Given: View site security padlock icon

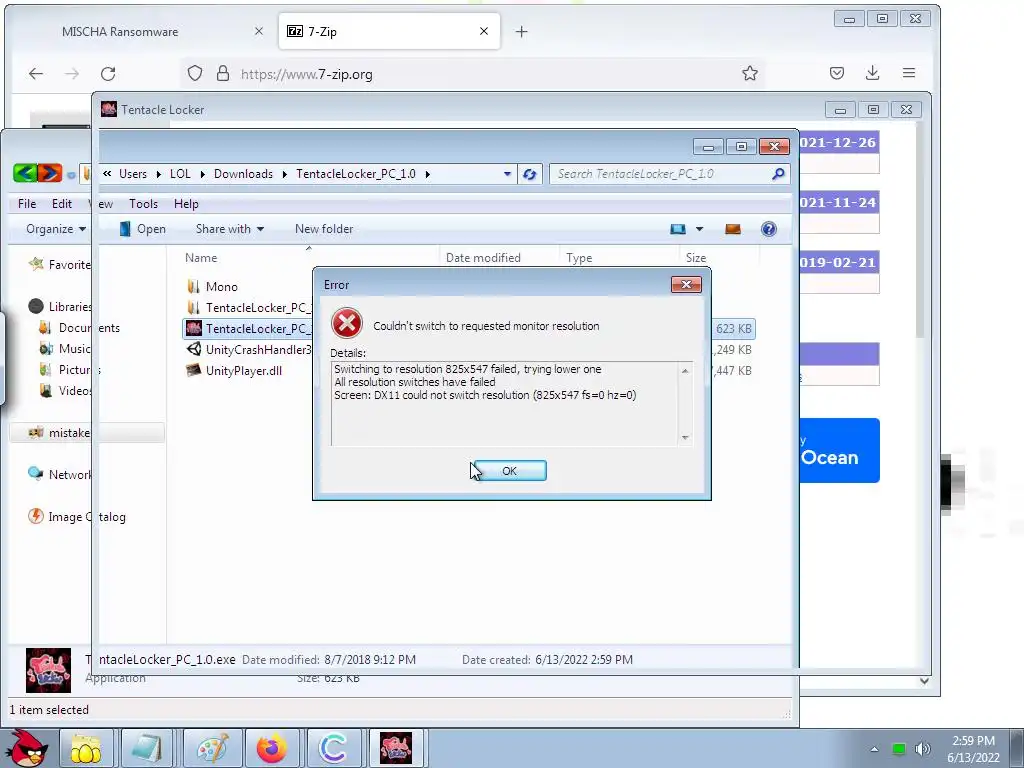Looking at the screenshot, I should 223,73.
